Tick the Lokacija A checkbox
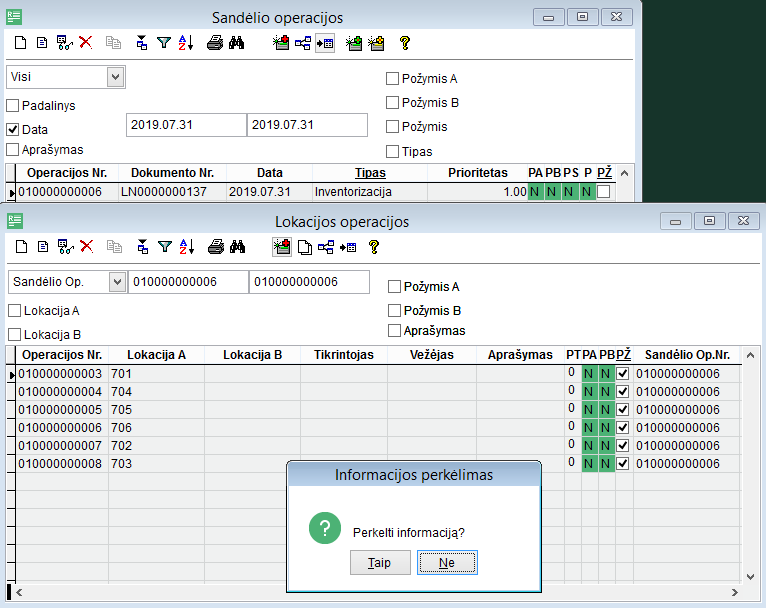Screen dimensions: 766x608 pyautogui.click(x=14, y=311)
